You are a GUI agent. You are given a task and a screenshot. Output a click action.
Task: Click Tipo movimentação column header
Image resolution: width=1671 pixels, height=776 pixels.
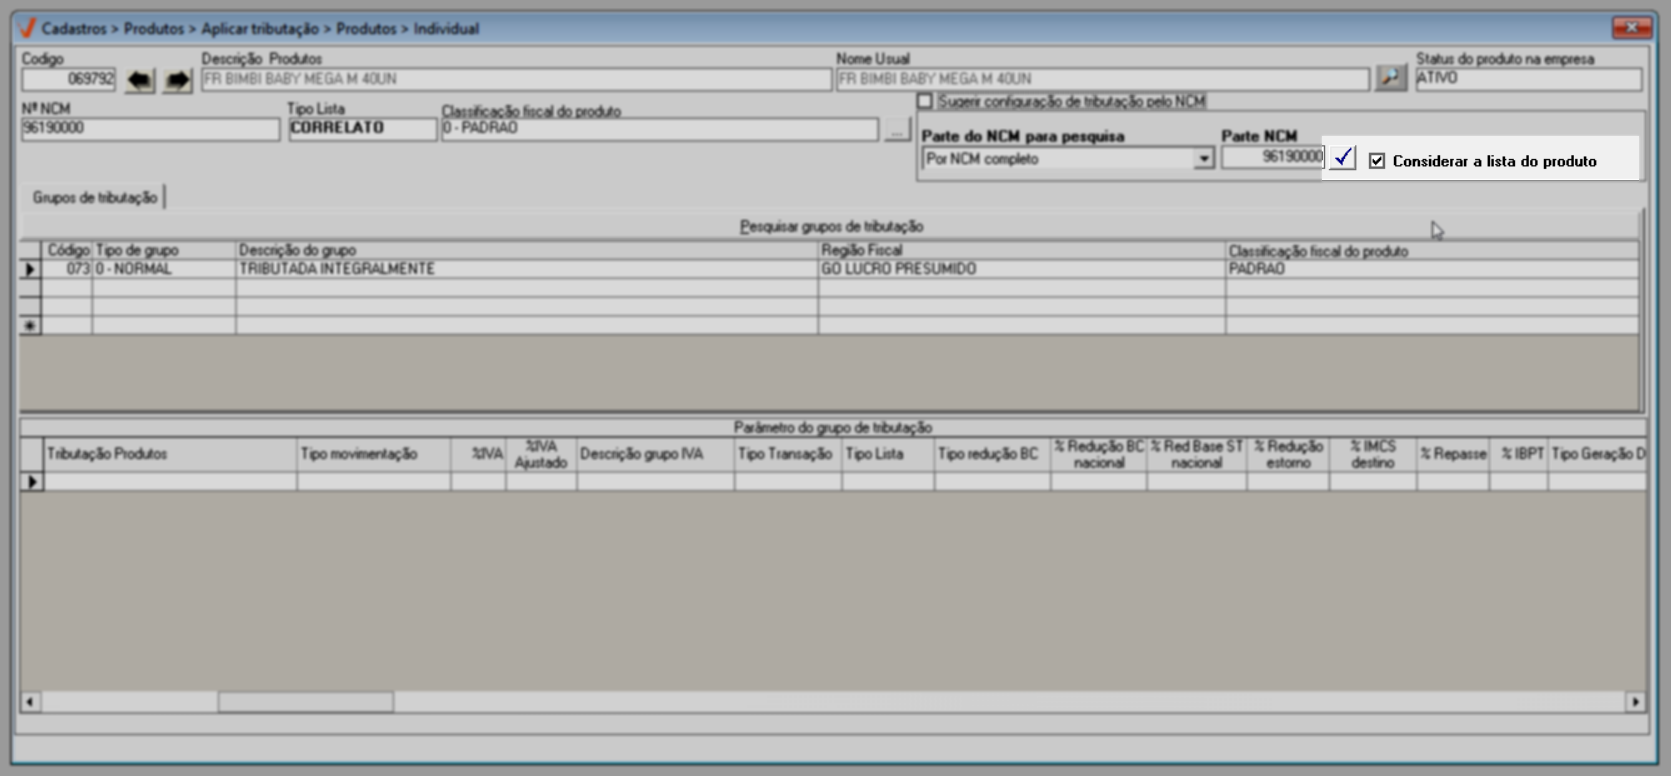click(374, 455)
